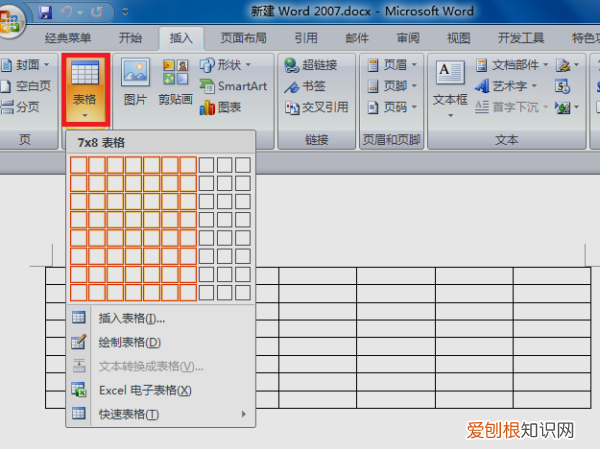Add a 书签 bookmark
This screenshot has height=449, width=600.
[305, 86]
